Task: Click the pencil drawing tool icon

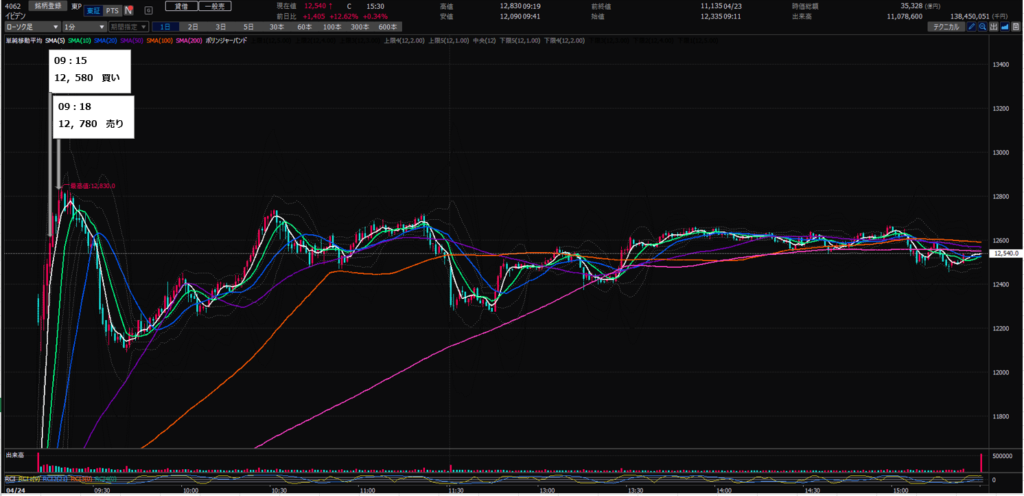Action: click(x=972, y=27)
